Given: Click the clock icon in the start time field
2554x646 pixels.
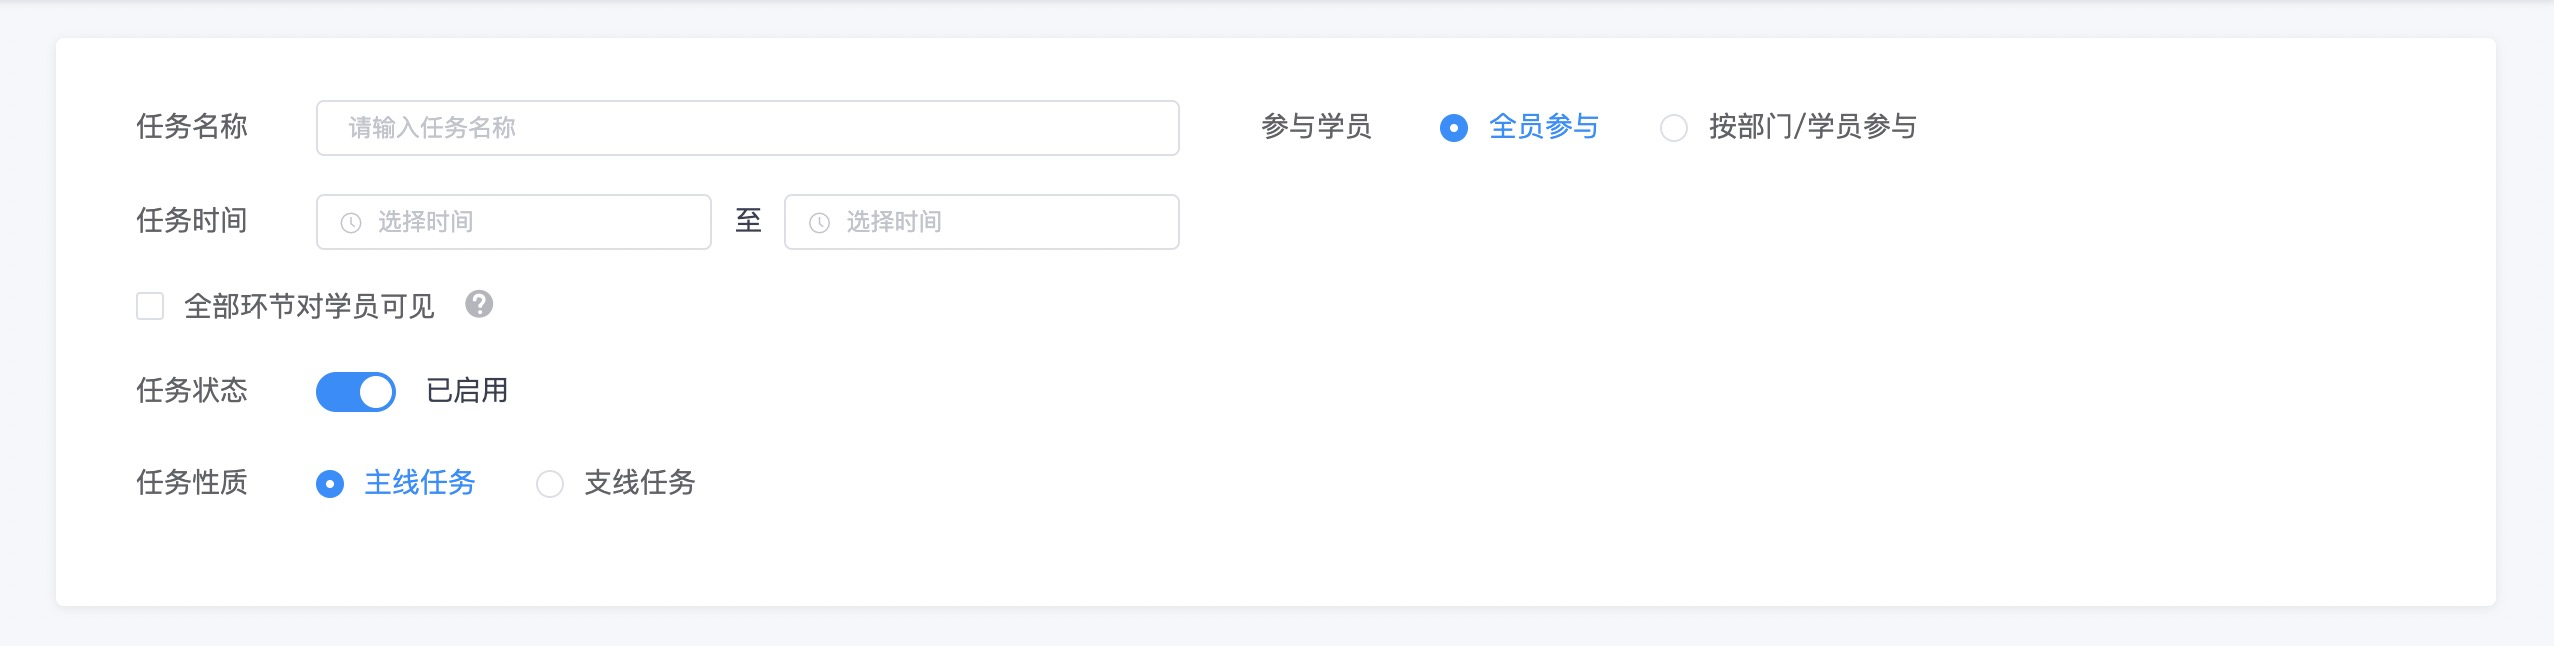Looking at the screenshot, I should pyautogui.click(x=351, y=223).
